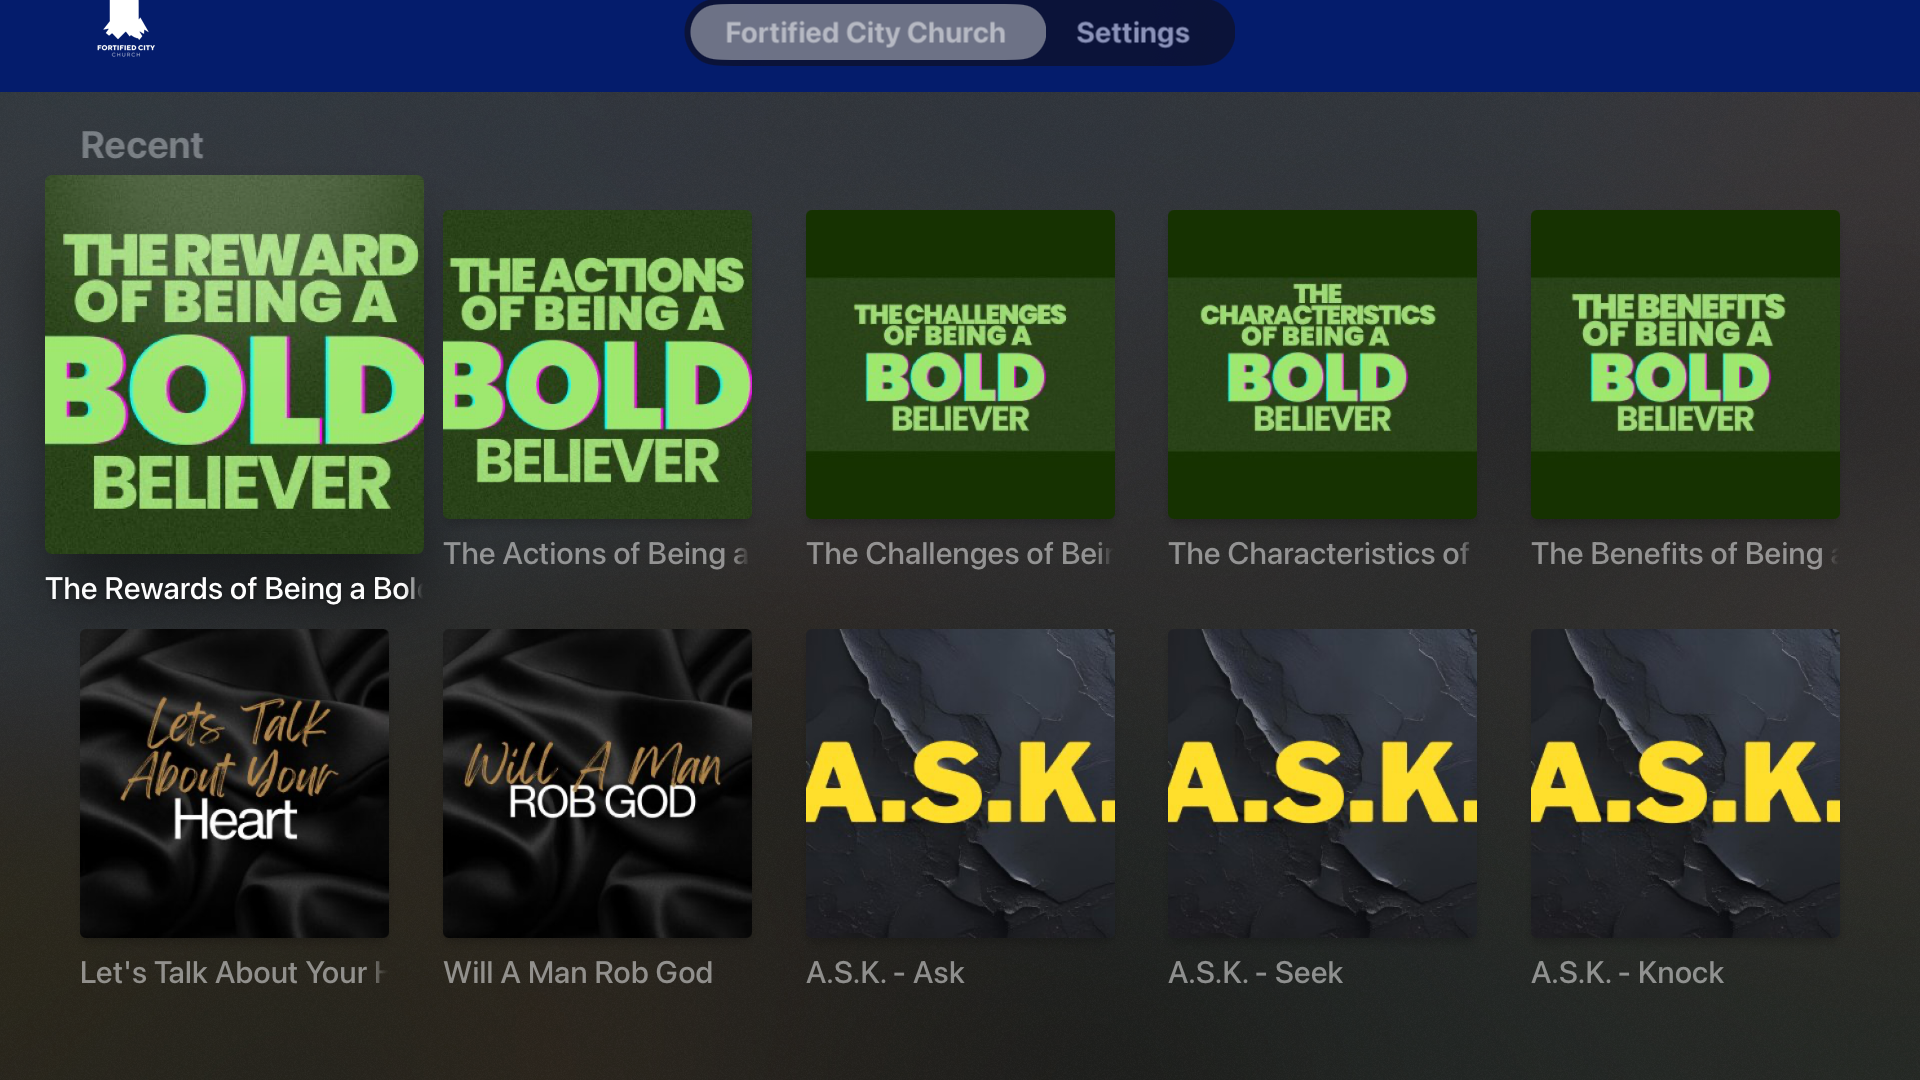Open the A.S.K. - Knock artwork

coord(1685,783)
